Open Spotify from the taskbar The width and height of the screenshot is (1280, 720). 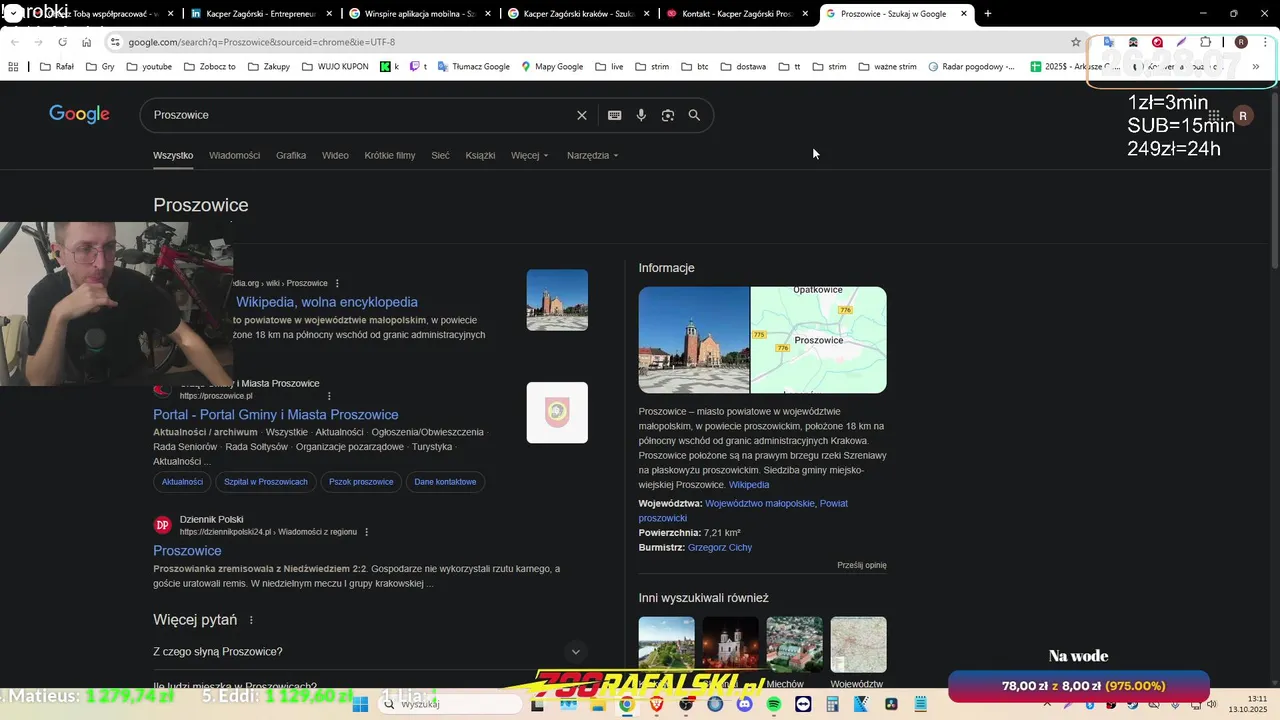774,704
